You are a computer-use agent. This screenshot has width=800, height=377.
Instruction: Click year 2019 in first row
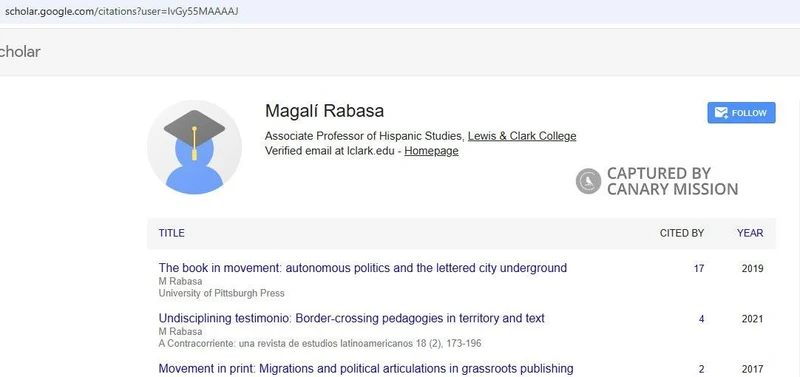tap(753, 268)
